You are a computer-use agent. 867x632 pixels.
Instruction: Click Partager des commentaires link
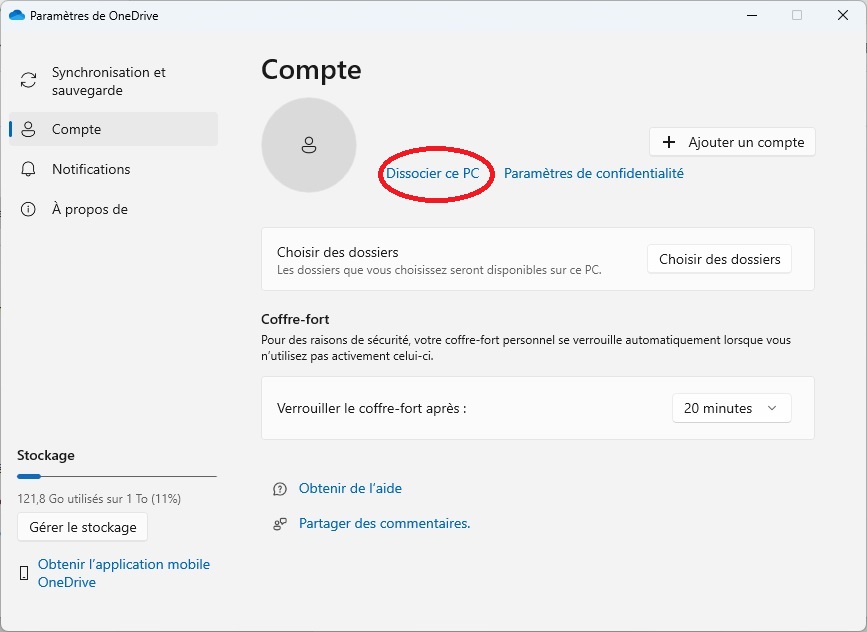384,524
